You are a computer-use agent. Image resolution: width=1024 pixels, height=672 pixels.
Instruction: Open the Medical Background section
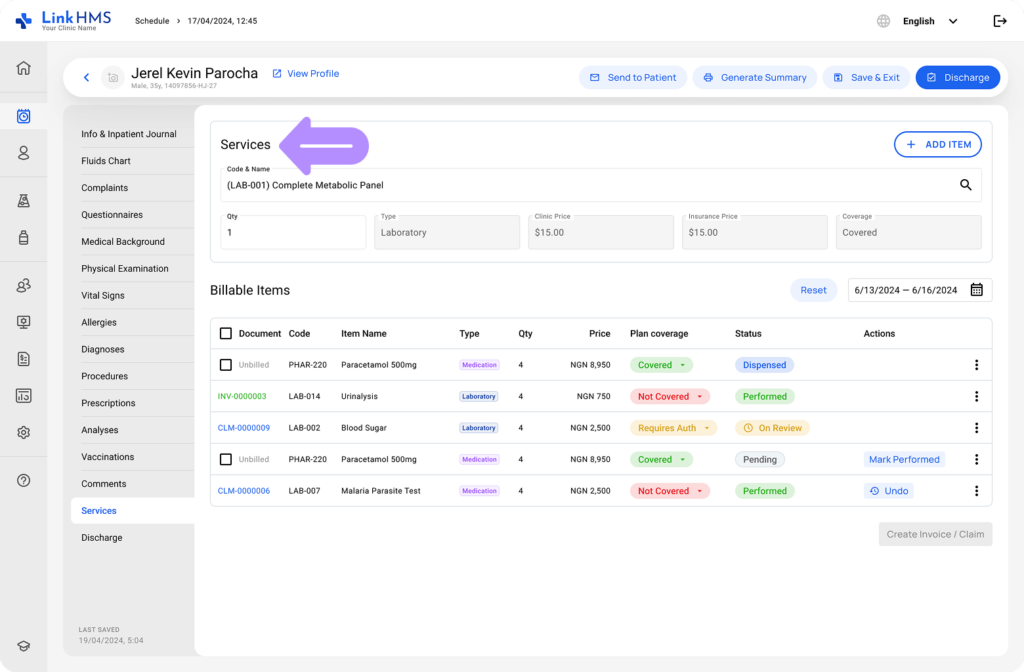(x=123, y=242)
